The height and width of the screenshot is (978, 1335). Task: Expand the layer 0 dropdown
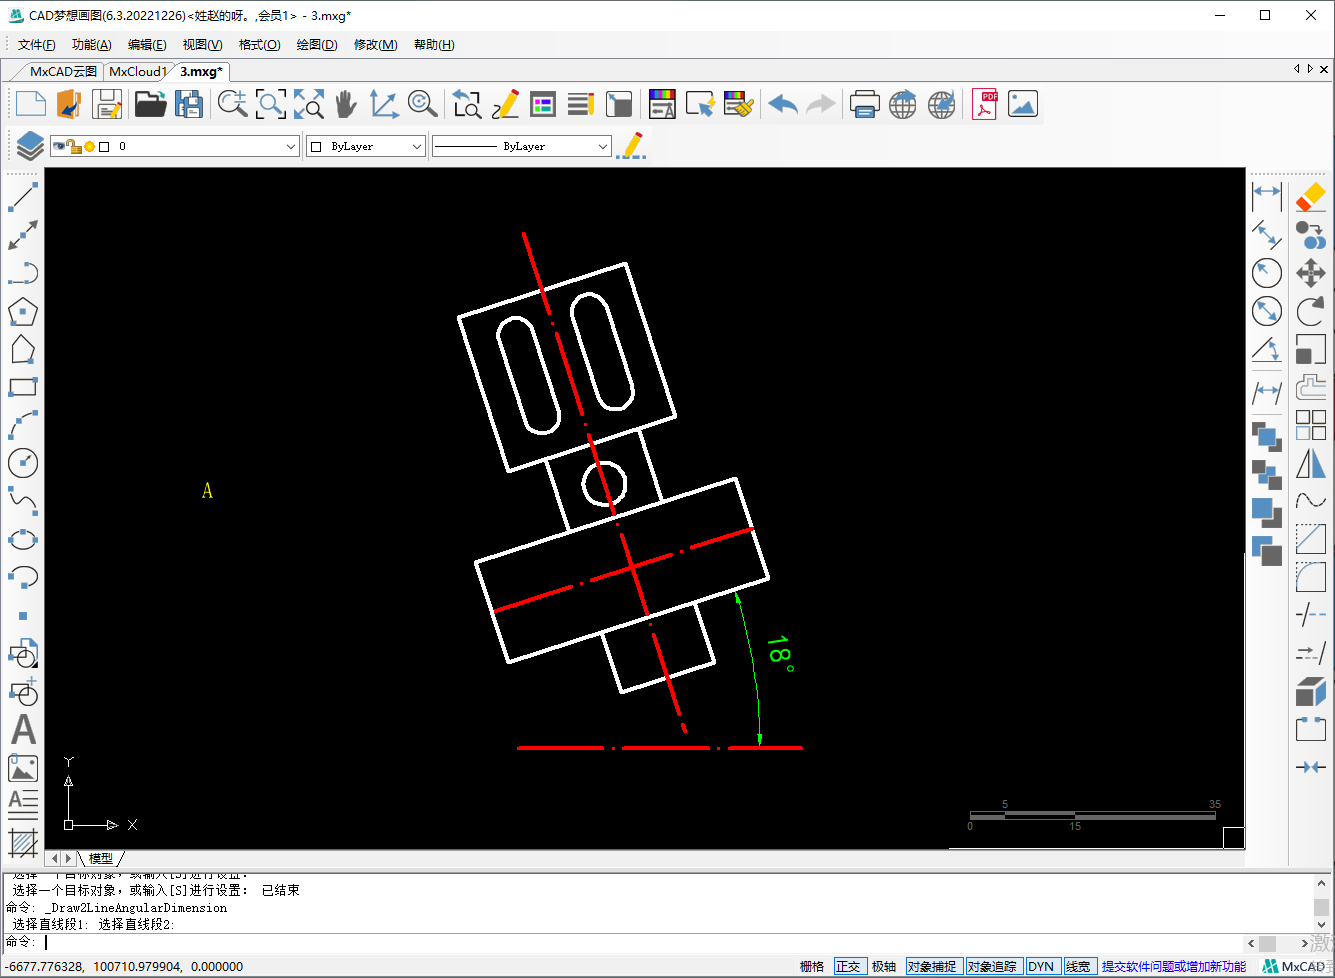click(291, 146)
